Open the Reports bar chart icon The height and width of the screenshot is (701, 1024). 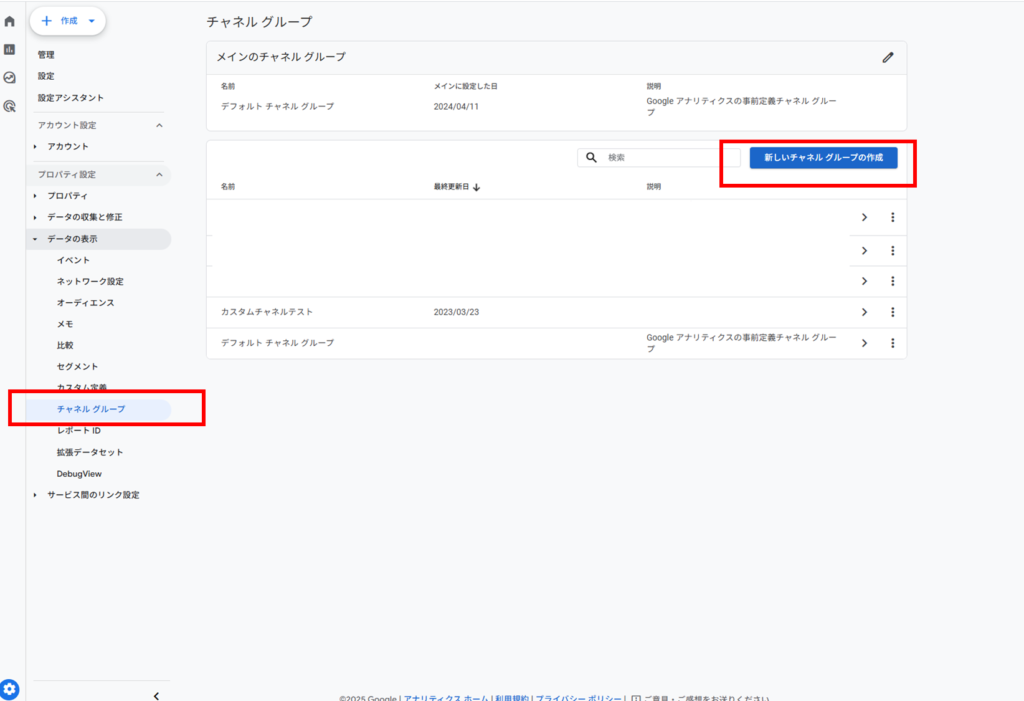(10, 49)
